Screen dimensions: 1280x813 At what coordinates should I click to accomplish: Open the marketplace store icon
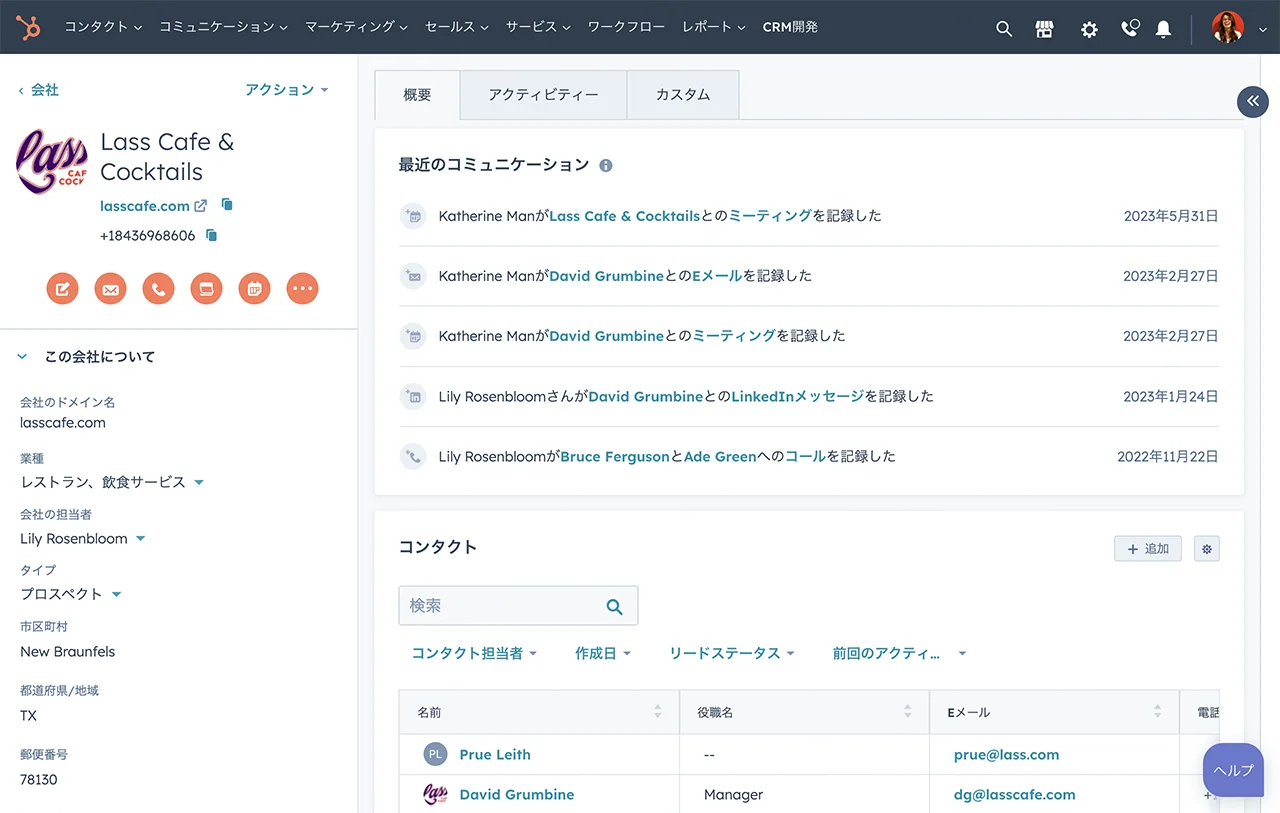[x=1045, y=28]
